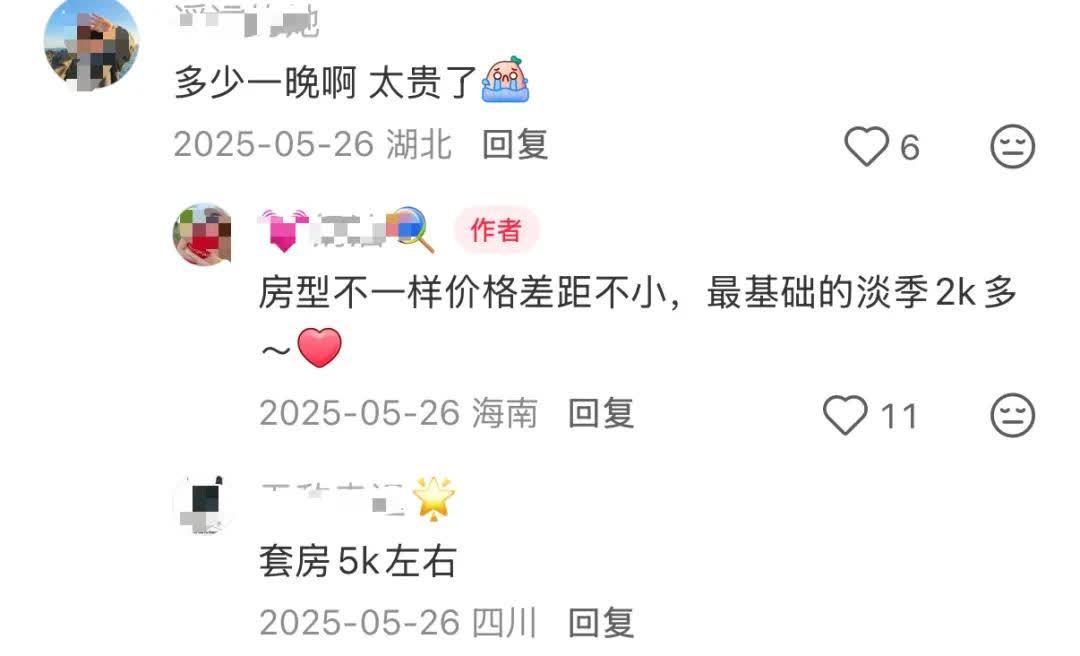Click the star icon beside third username
This screenshot has height=656, width=1080.
click(433, 497)
